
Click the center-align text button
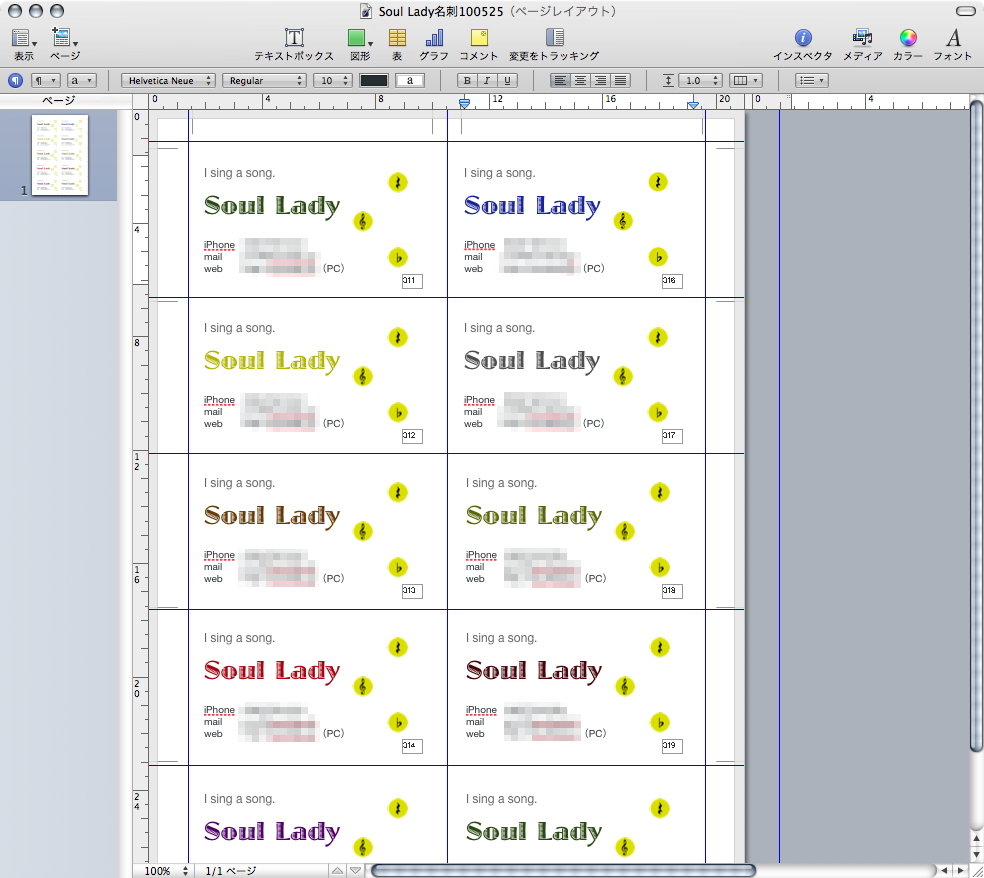coord(581,80)
